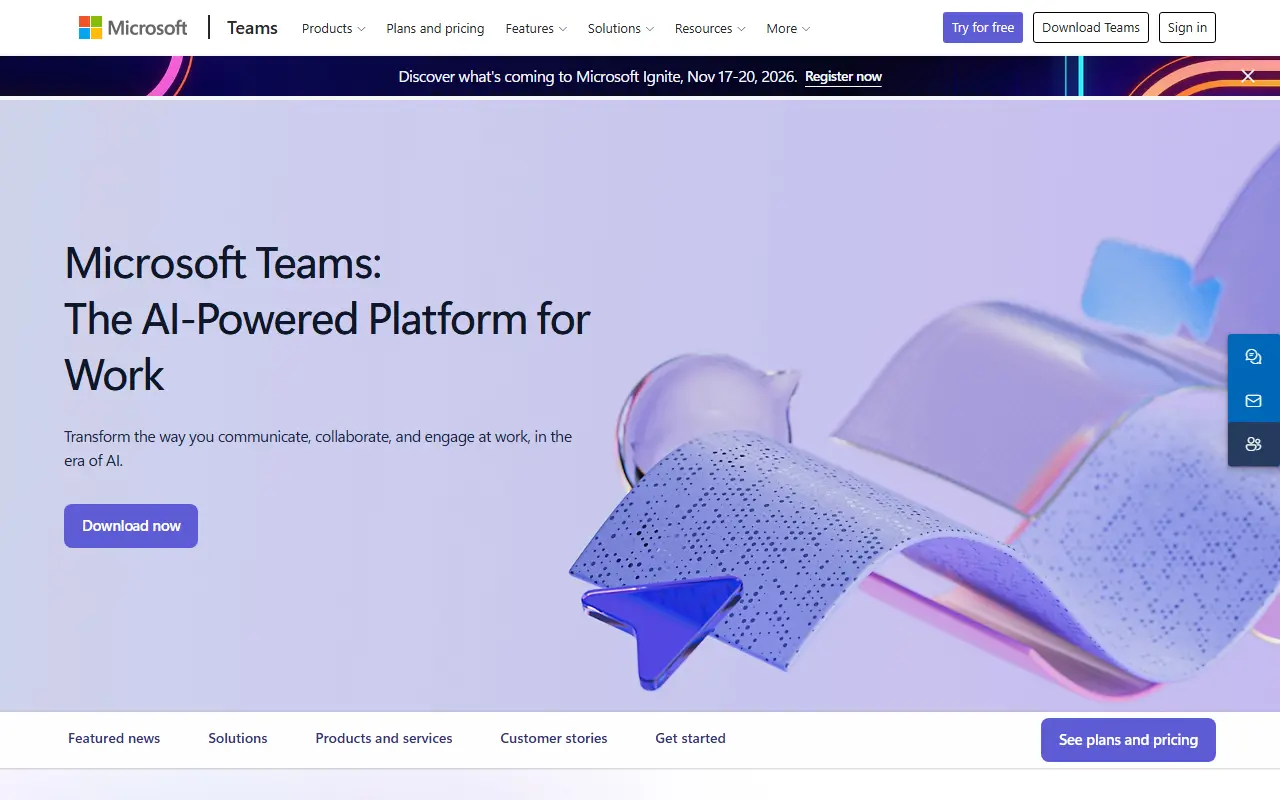The image size is (1280, 800).
Task: Follow the Register now link
Action: pyautogui.click(x=843, y=77)
